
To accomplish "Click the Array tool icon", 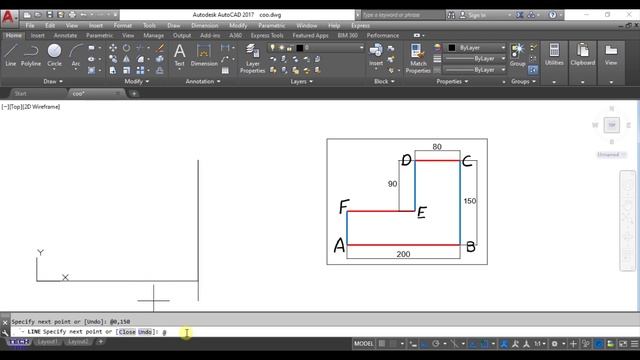I will coord(140,70).
